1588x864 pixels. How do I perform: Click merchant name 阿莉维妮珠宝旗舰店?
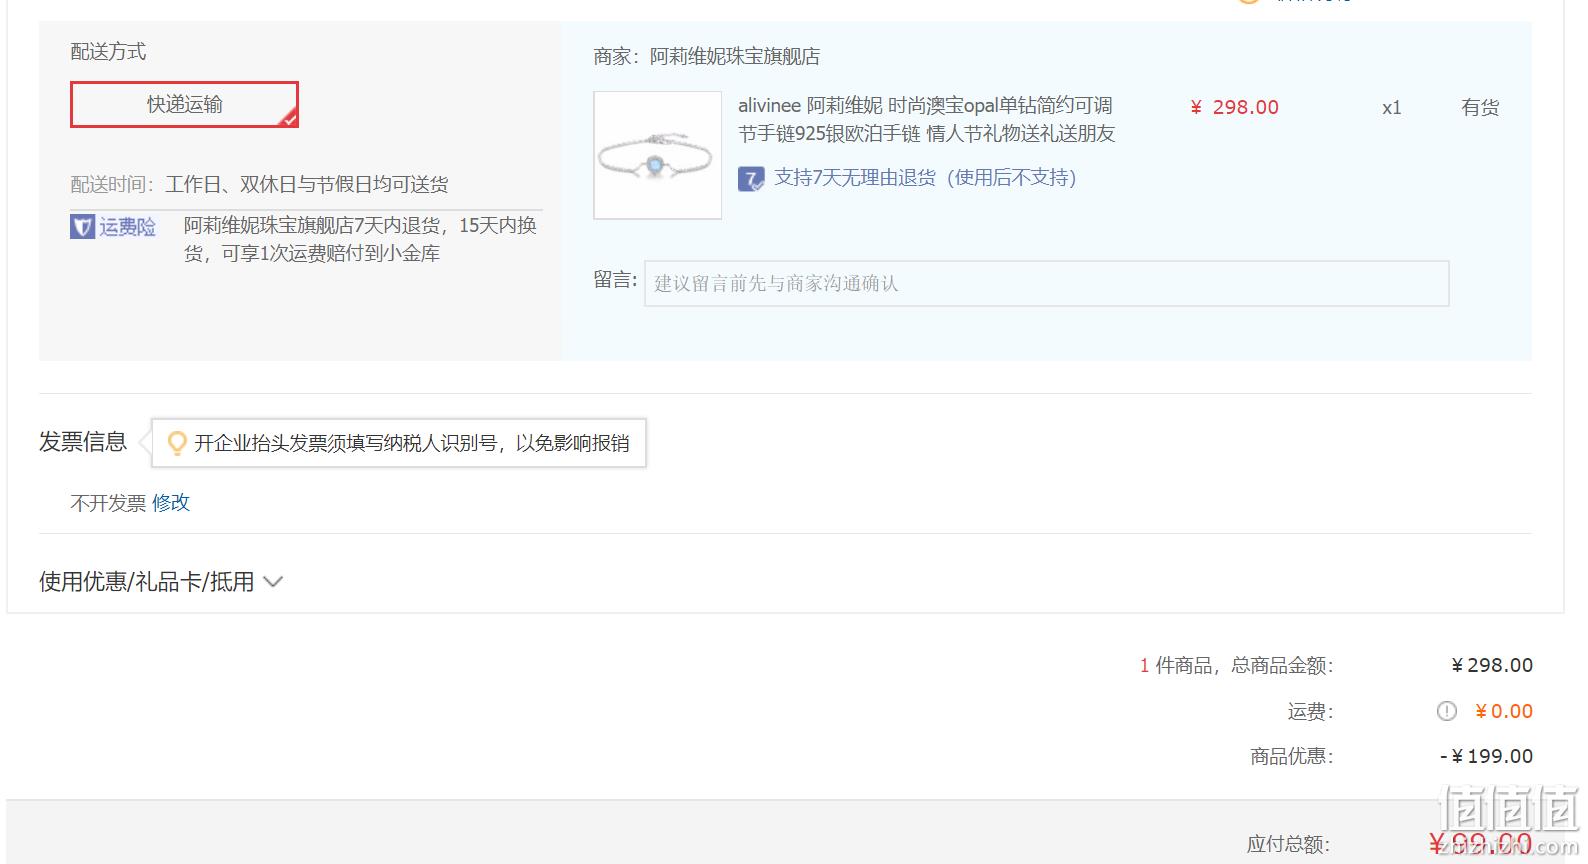click(x=735, y=57)
